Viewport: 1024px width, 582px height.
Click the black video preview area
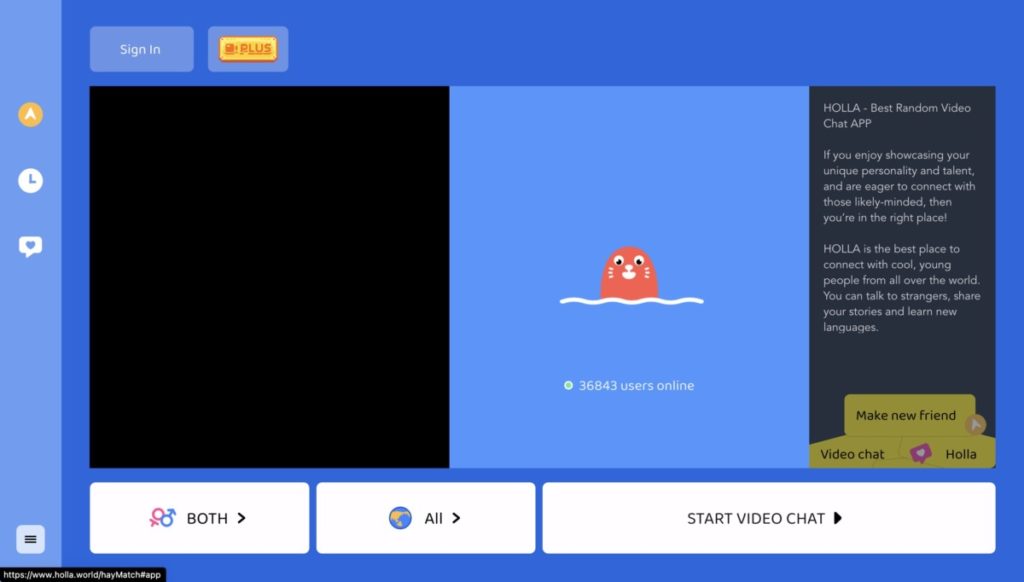point(269,277)
